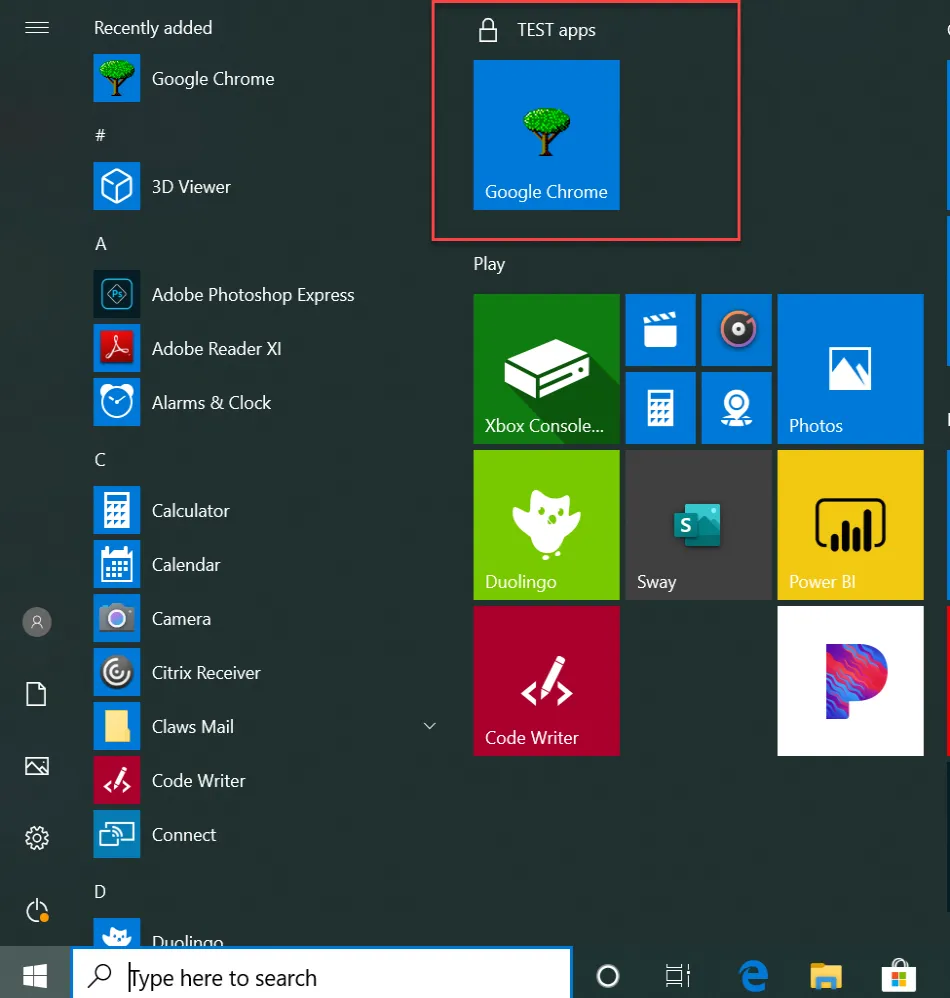Expand the Start menu hamburger navigation

point(37,28)
